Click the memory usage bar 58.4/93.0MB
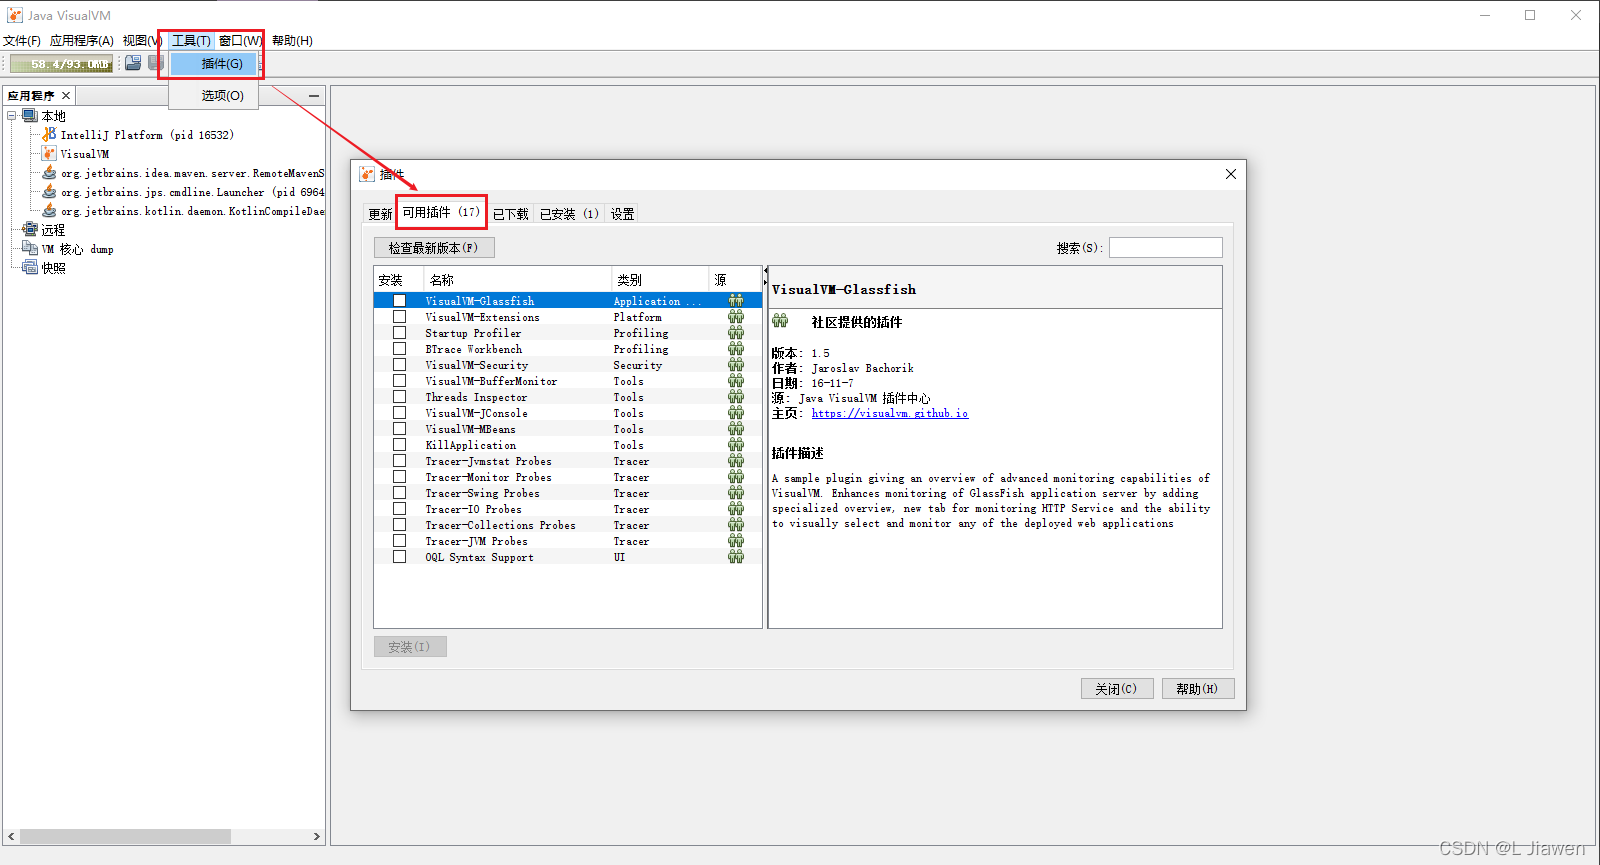Image resolution: width=1600 pixels, height=865 pixels. click(x=61, y=63)
